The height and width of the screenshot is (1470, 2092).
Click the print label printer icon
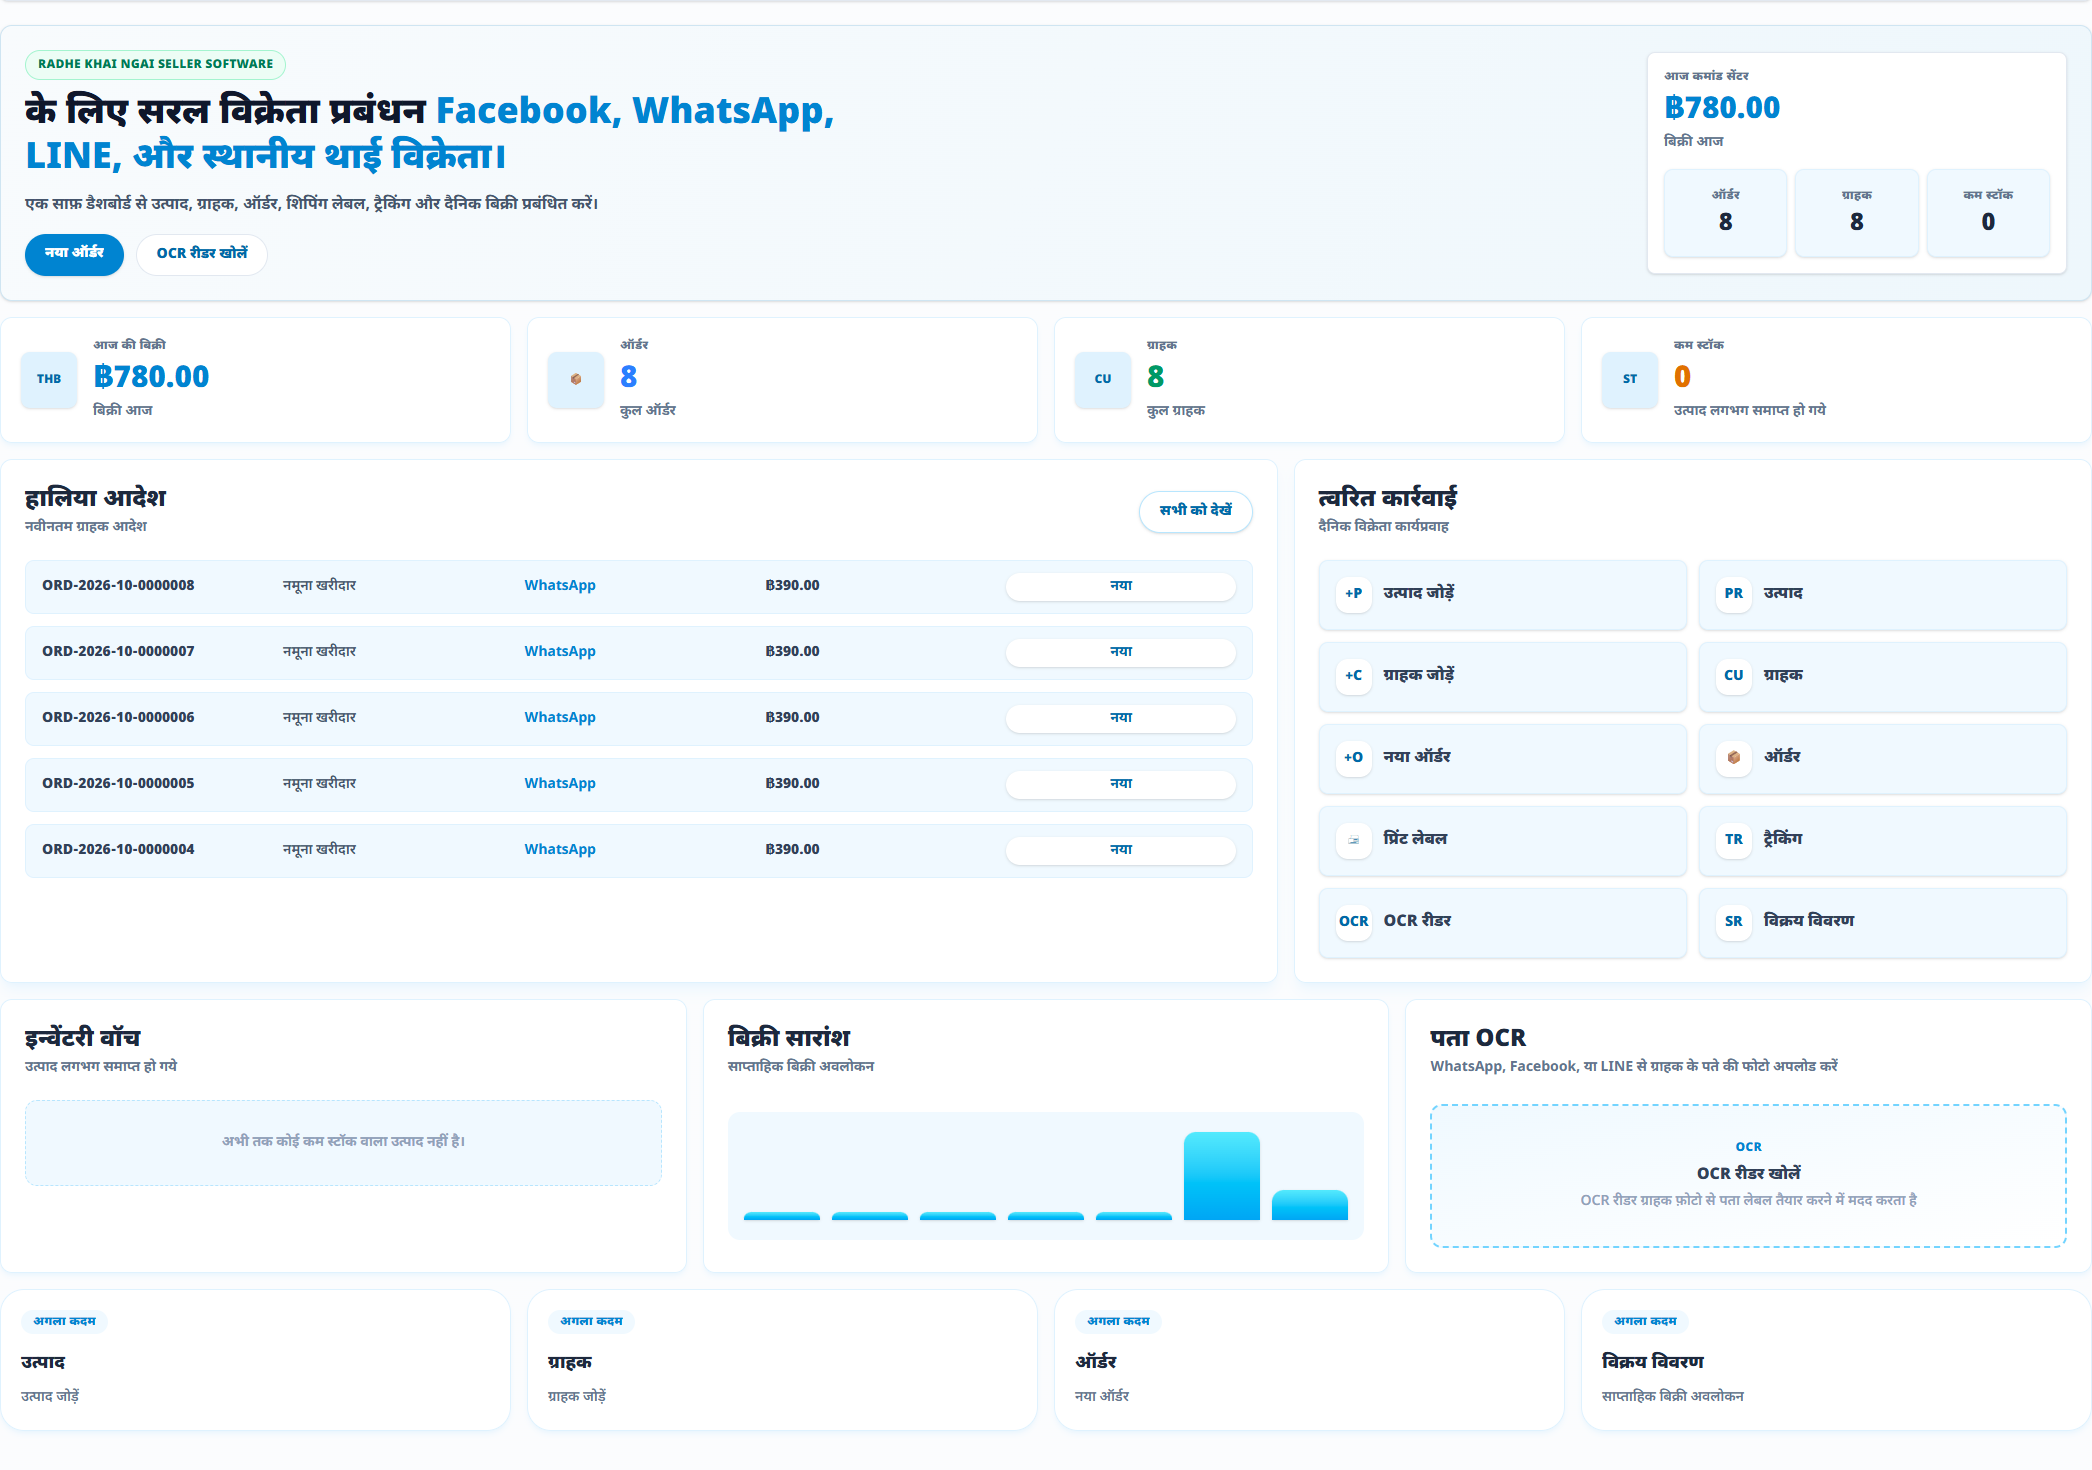1353,839
